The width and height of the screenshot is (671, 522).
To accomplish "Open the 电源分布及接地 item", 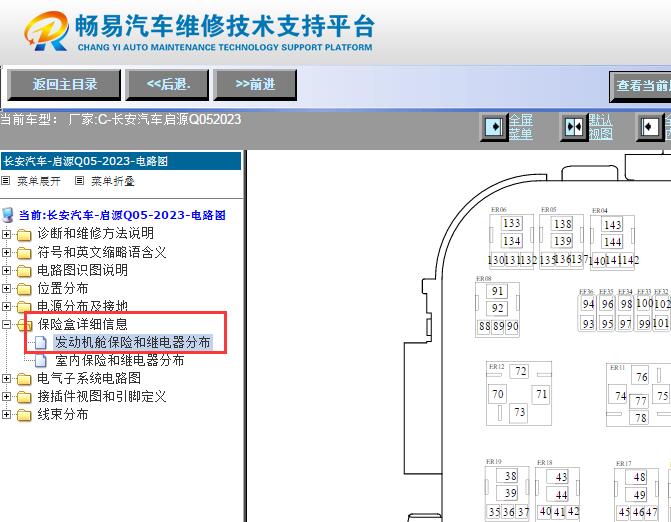I will click(82, 306).
